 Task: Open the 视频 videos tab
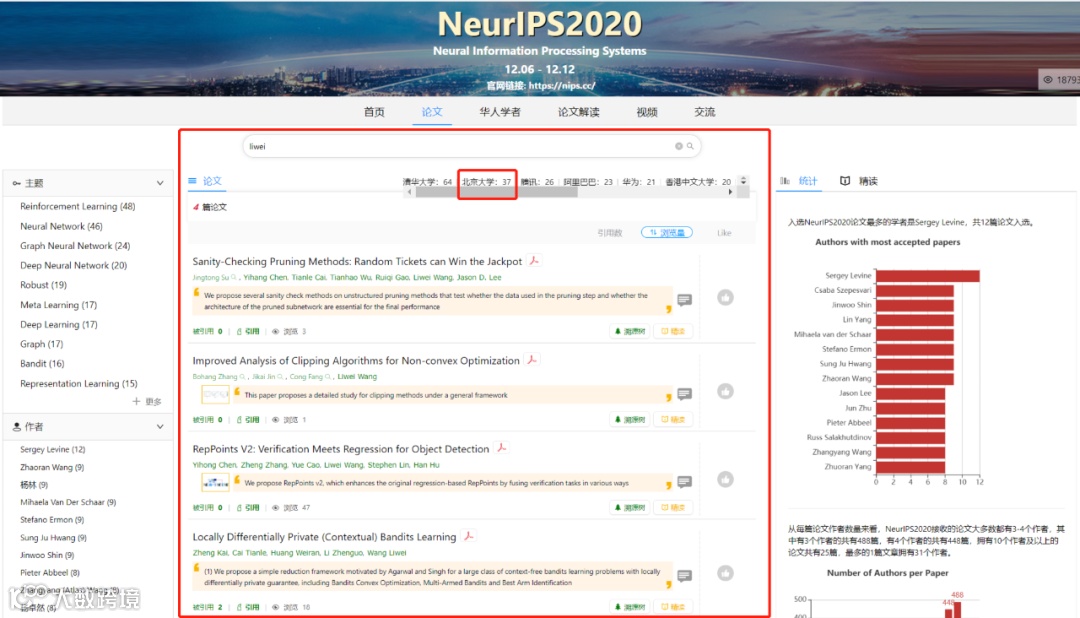coord(647,112)
